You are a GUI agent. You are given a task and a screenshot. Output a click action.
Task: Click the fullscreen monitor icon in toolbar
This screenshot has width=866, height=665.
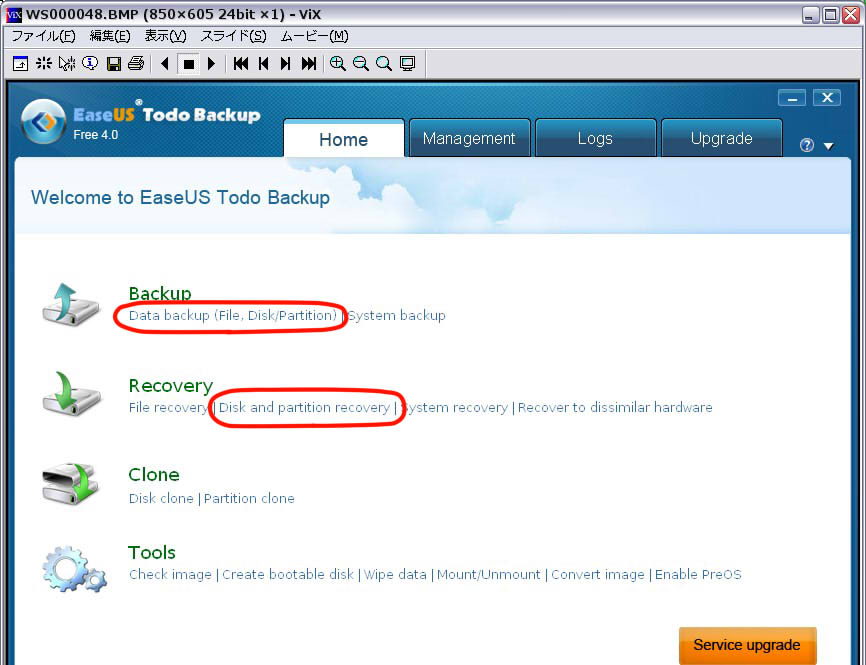click(407, 64)
